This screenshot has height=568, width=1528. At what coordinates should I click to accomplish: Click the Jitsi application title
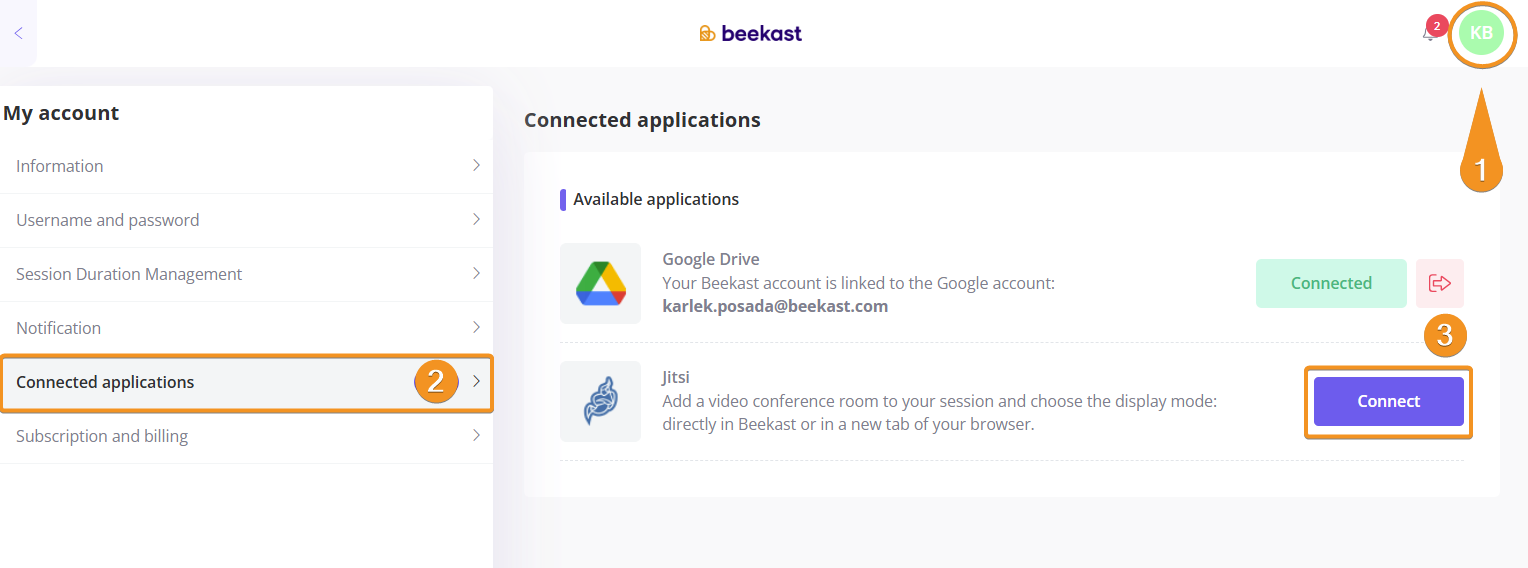pyautogui.click(x=676, y=377)
